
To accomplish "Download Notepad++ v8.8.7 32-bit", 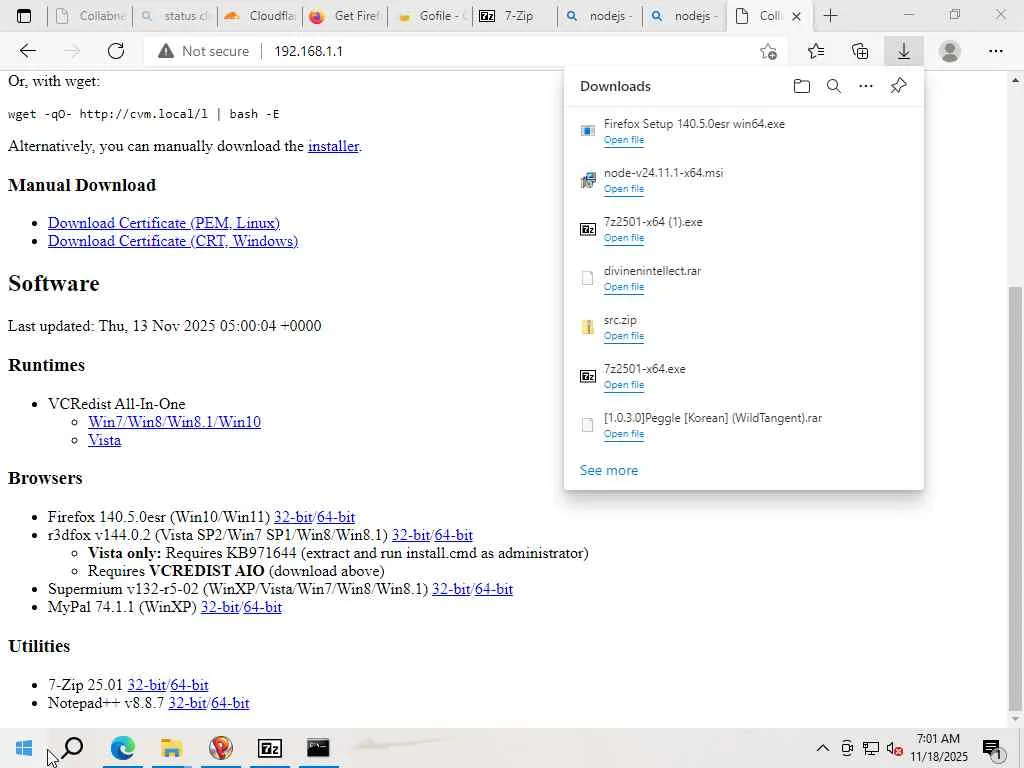I will (x=187, y=703).
